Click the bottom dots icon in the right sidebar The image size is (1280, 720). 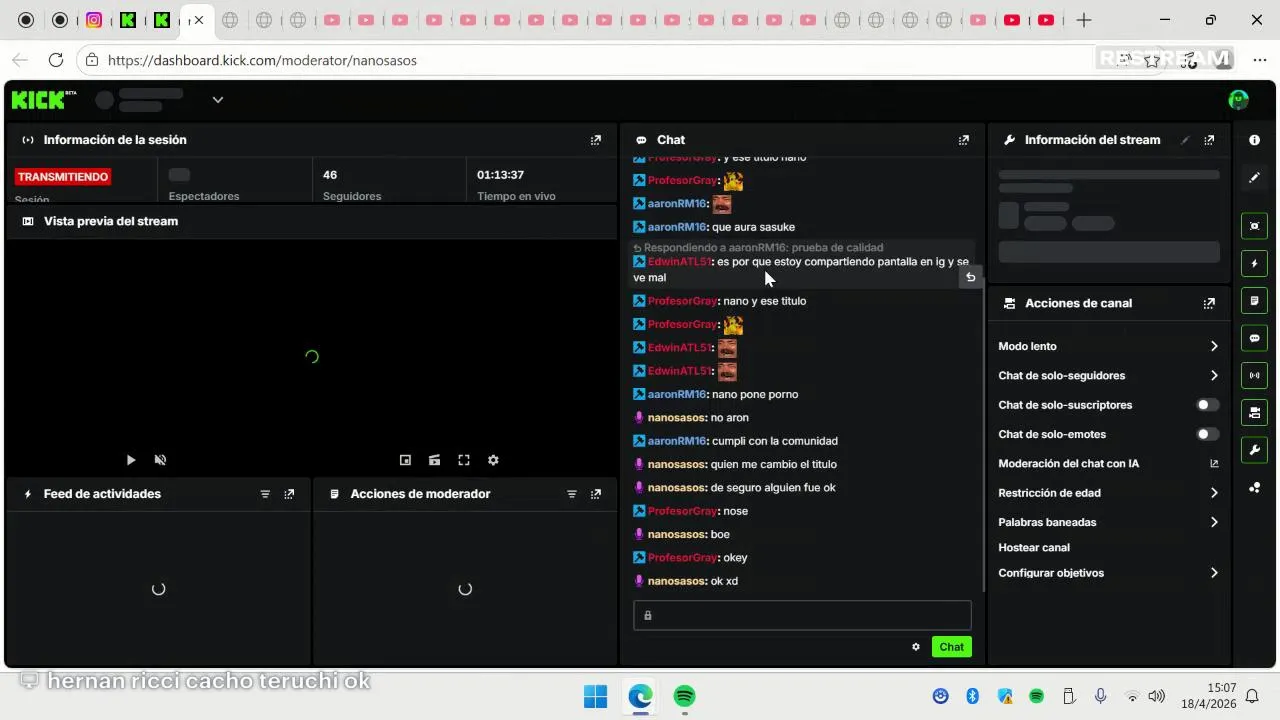click(x=1254, y=487)
